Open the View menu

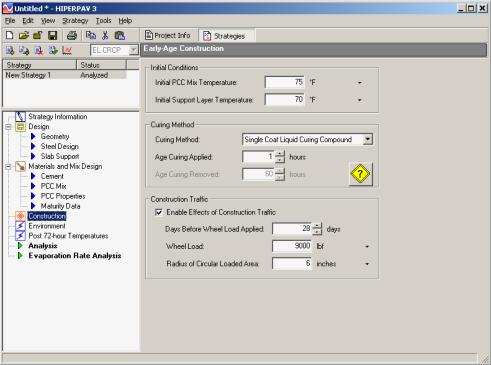(48, 21)
